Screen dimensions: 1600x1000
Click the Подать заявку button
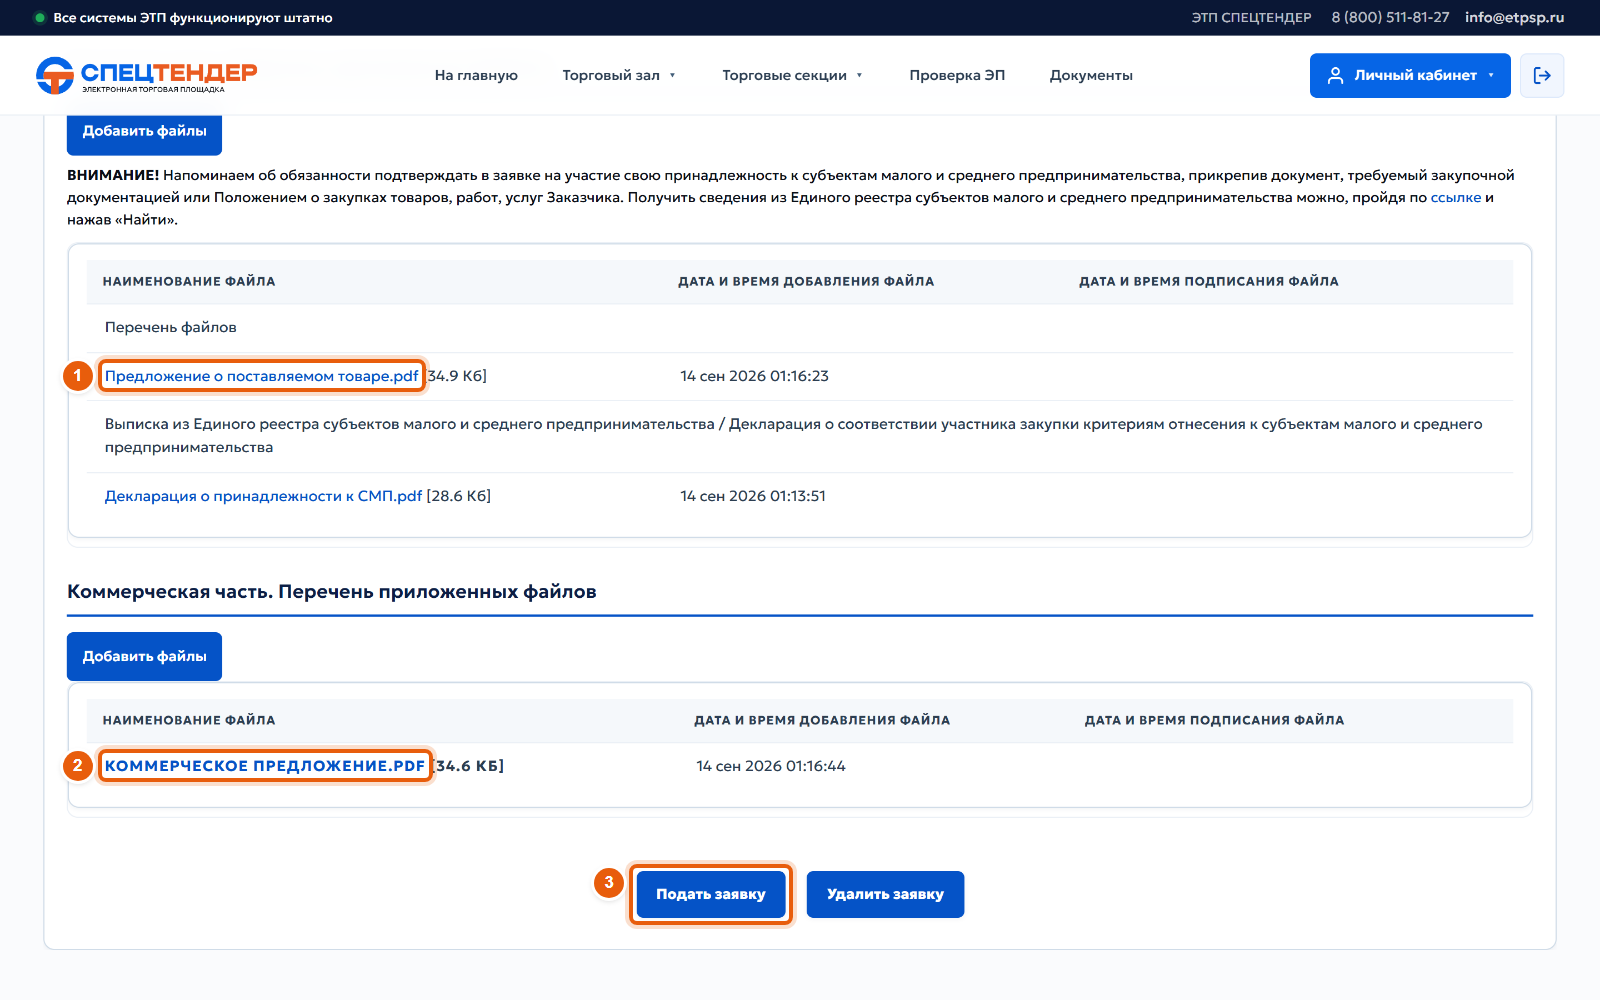(711, 894)
